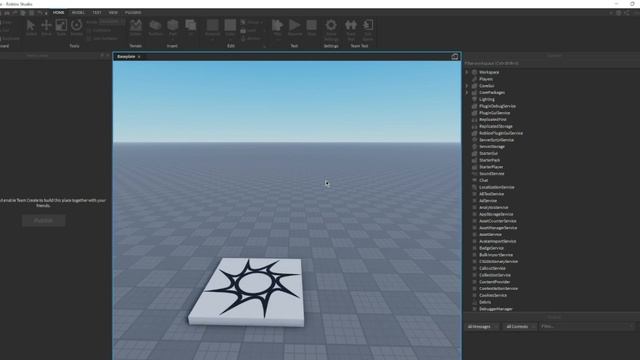Stop the running test
The width and height of the screenshot is (640, 360).
311,28
